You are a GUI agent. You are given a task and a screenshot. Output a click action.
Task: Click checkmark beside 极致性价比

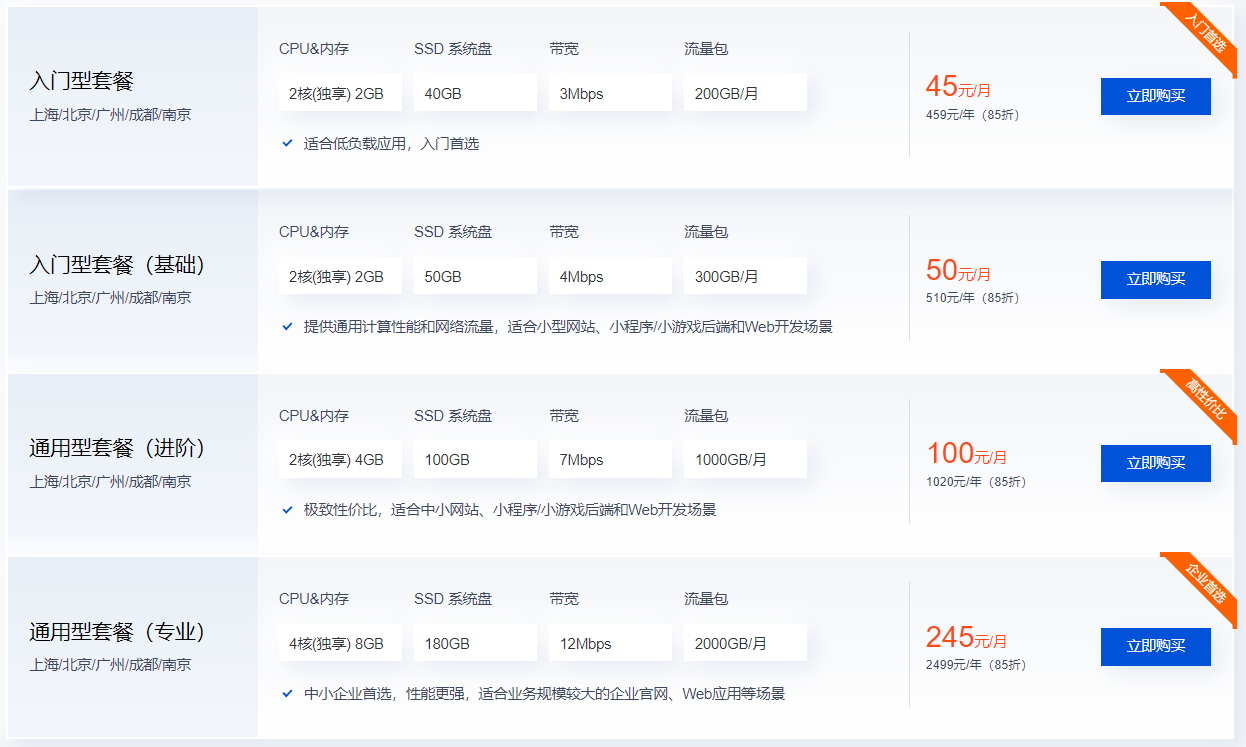coord(287,509)
